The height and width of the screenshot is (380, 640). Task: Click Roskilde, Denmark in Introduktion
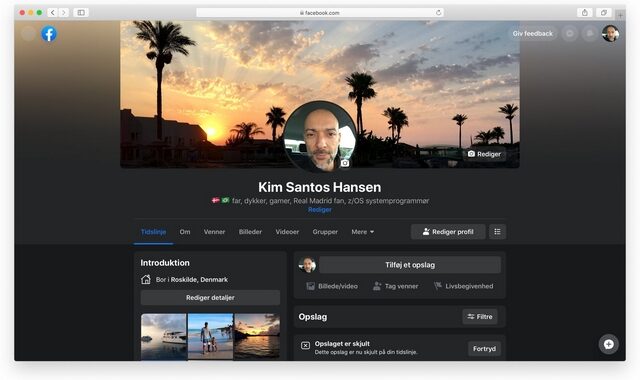199,280
